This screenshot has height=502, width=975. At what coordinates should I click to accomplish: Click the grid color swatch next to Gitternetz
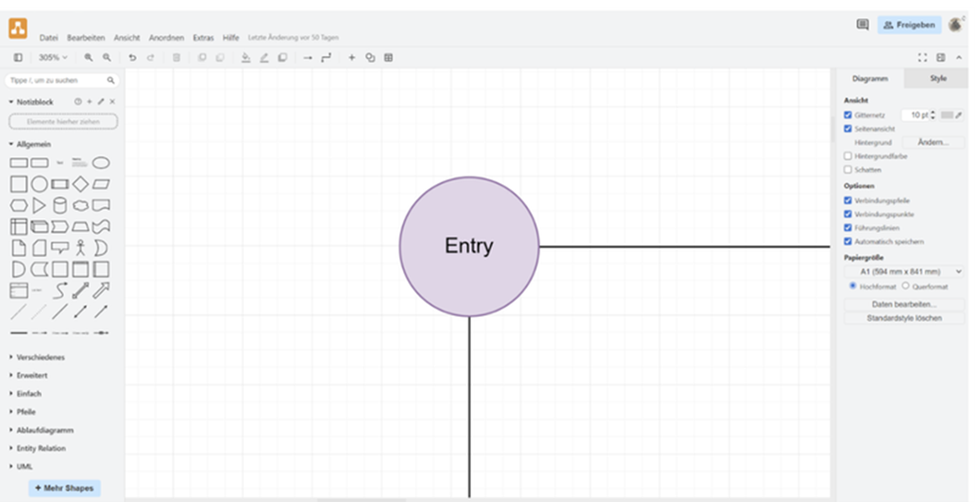947,115
